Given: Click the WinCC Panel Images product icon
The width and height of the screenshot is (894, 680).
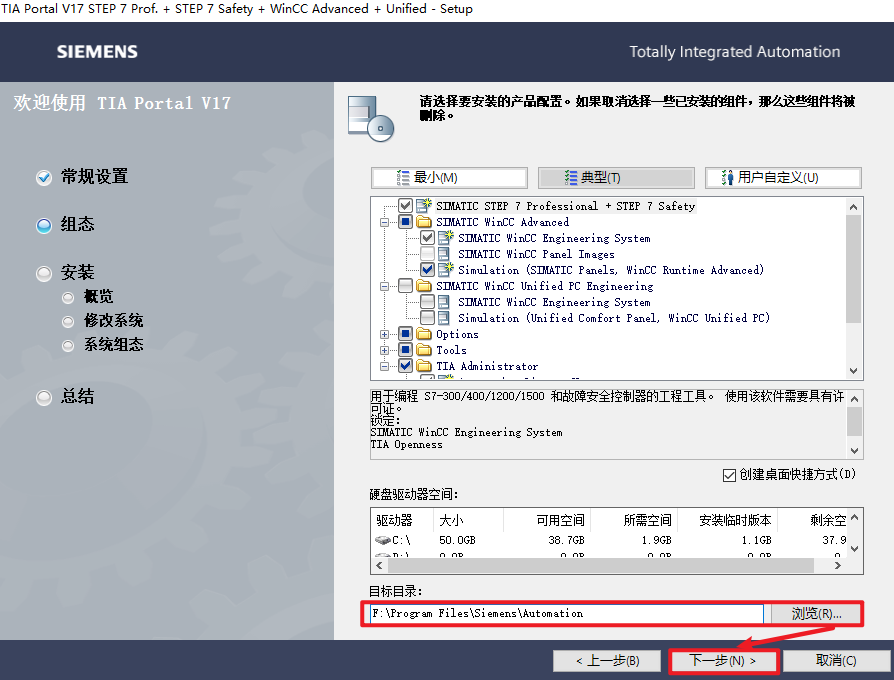Looking at the screenshot, I should 445,254.
